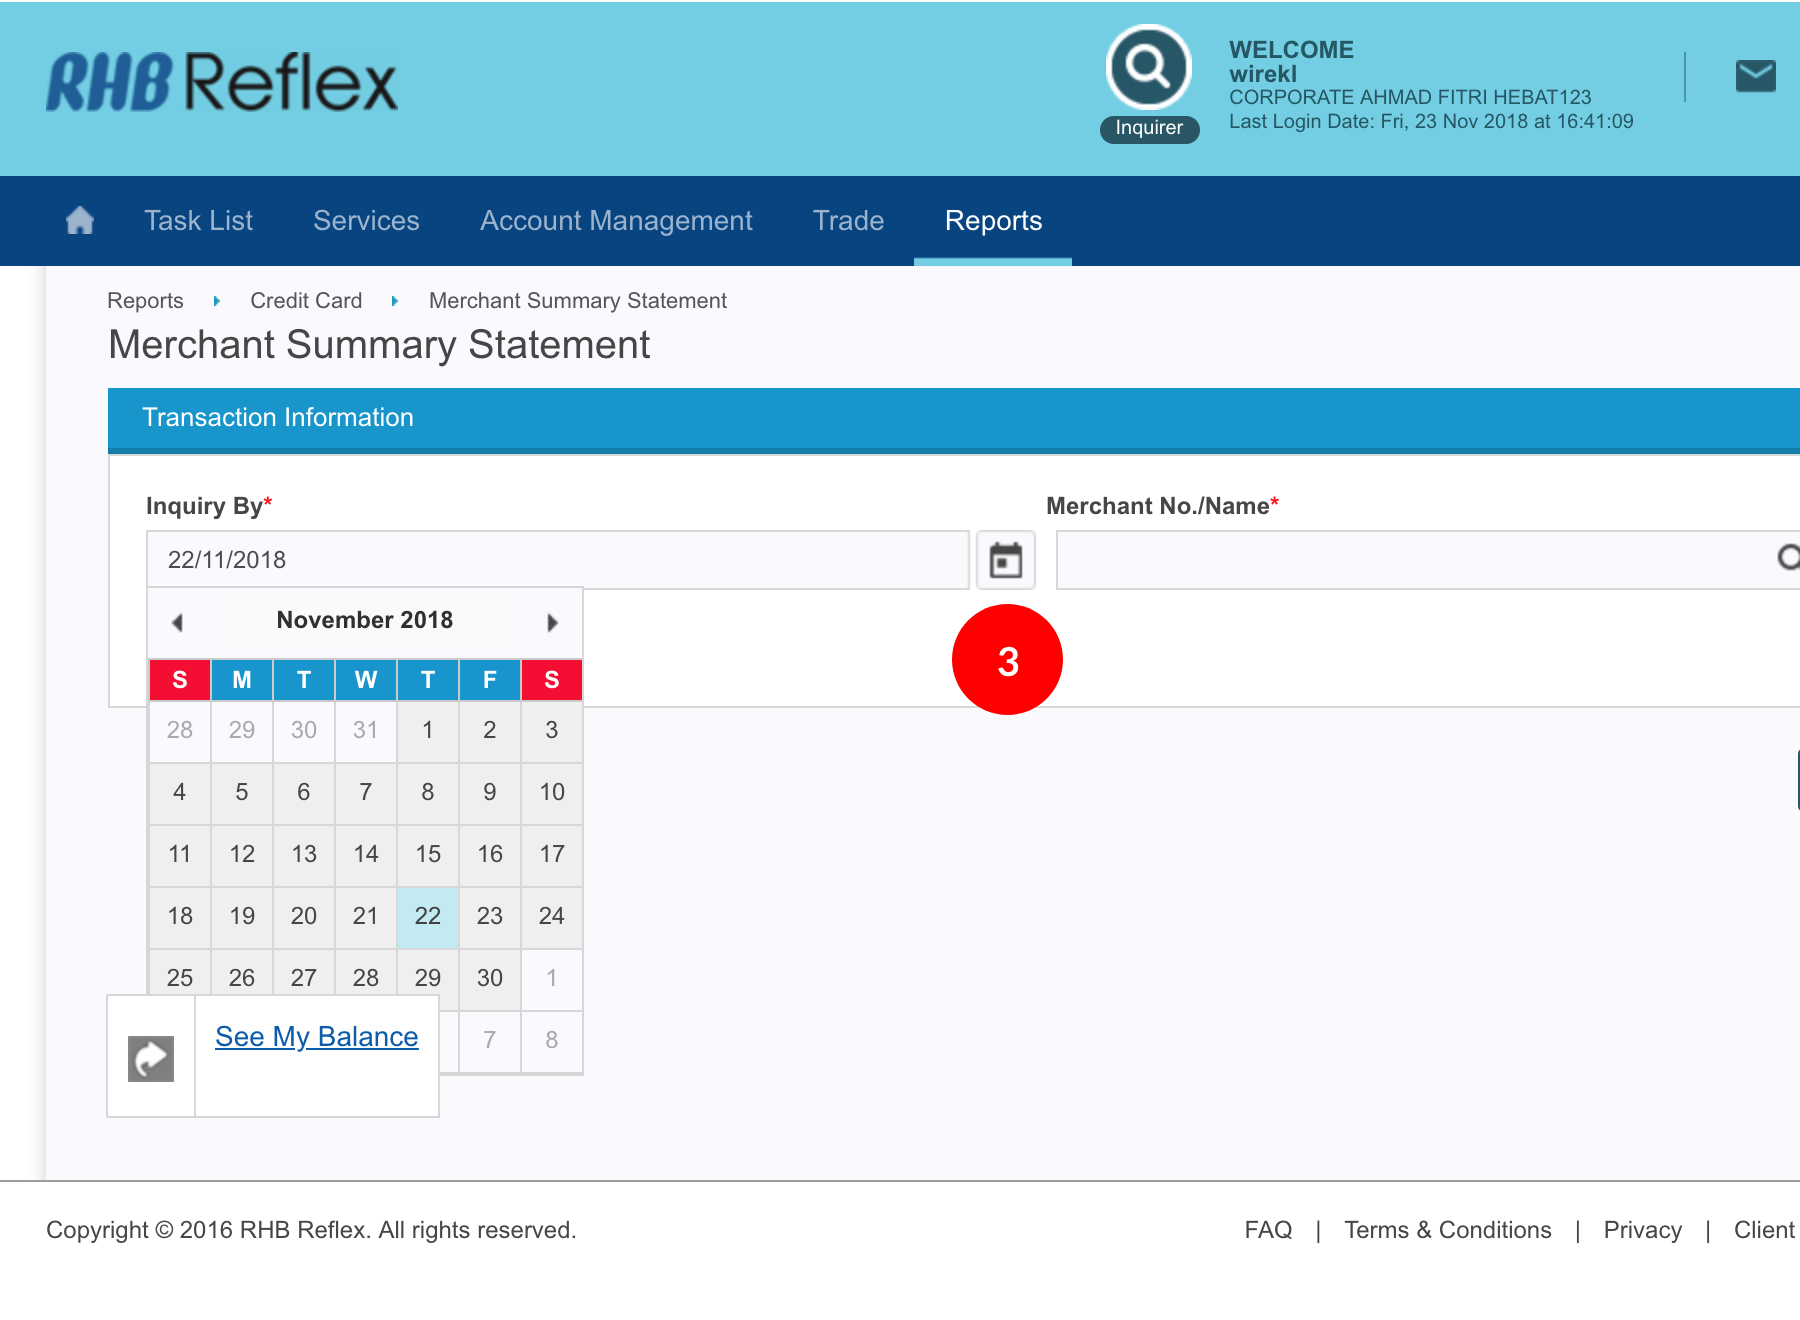Open the calendar date picker icon
Screen dimensions: 1800x1320
pos(1005,560)
